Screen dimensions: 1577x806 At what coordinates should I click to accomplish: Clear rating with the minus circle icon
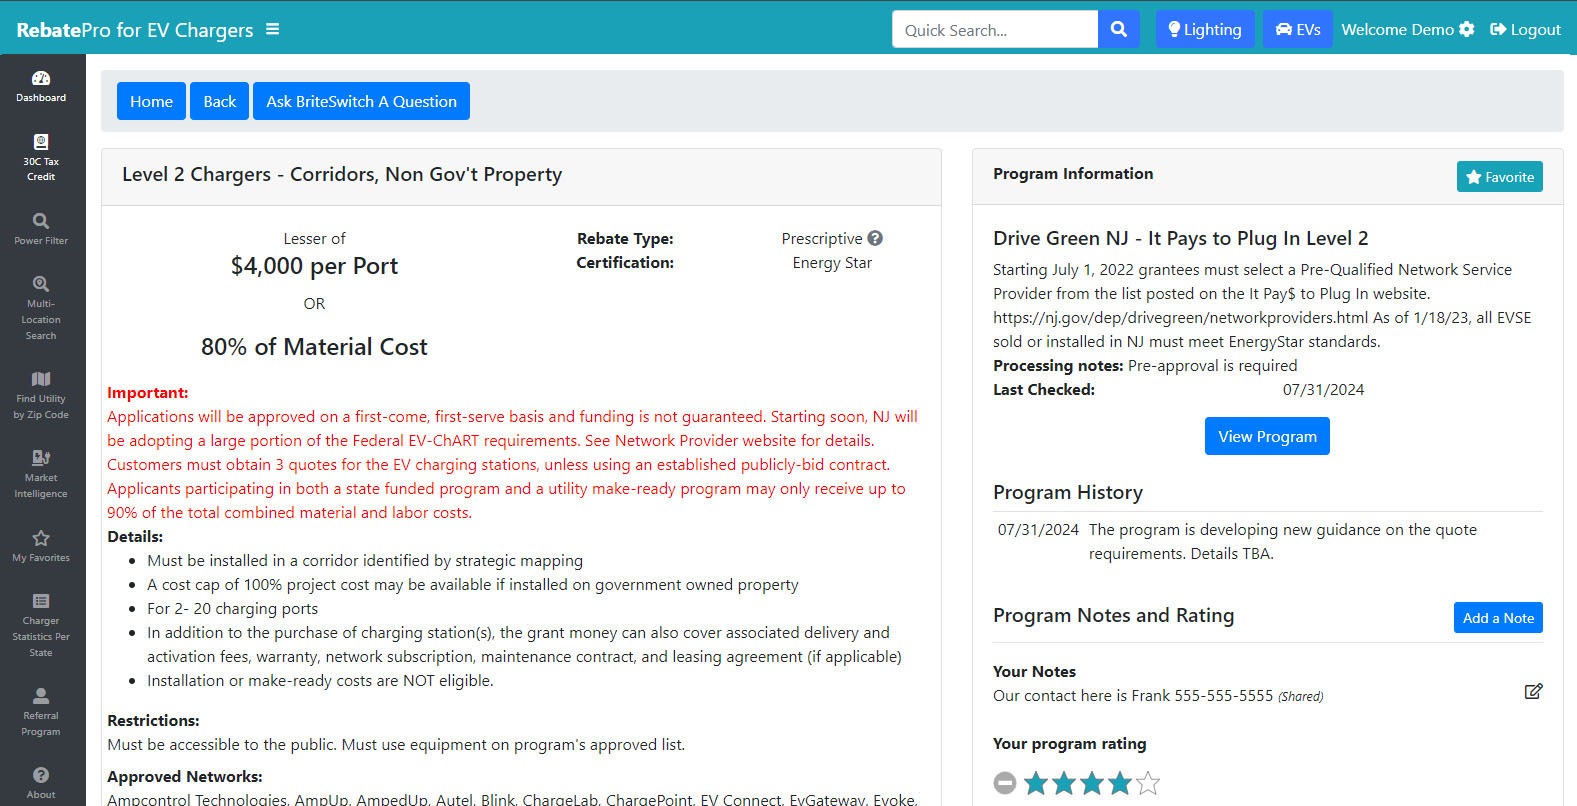click(x=1005, y=783)
